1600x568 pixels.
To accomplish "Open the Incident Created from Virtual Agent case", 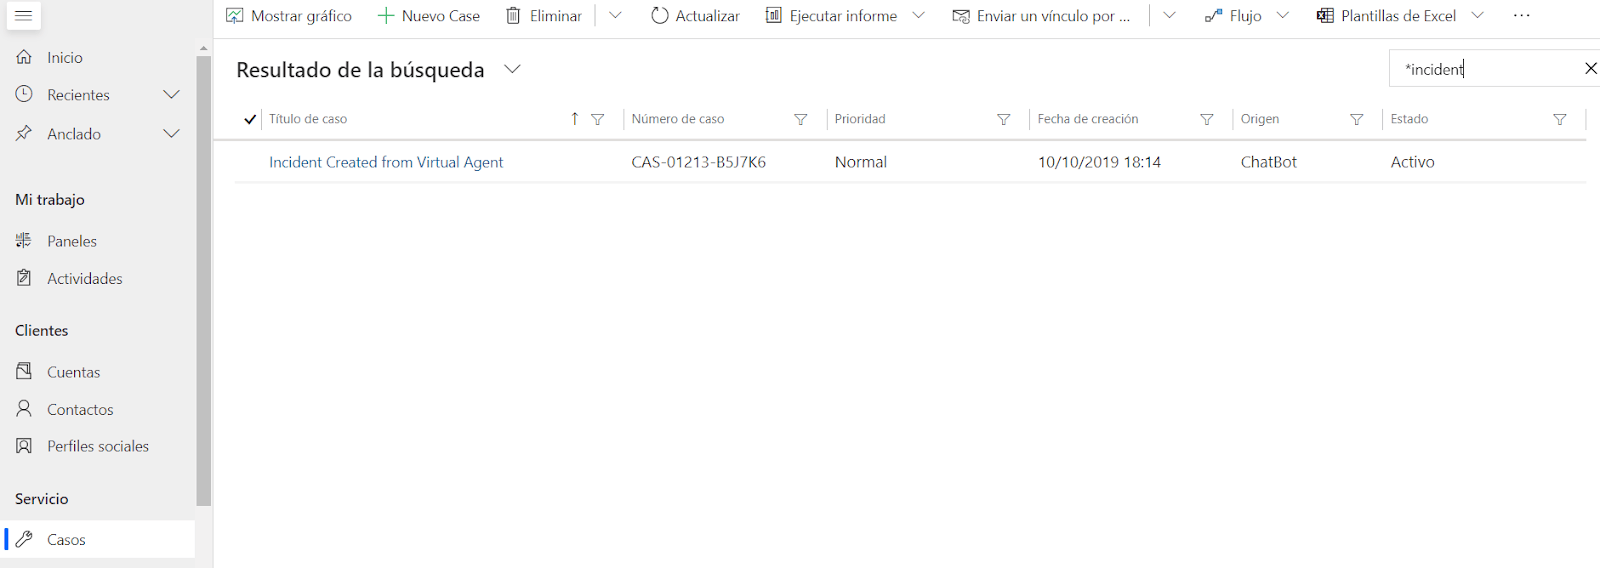I will tap(386, 162).
